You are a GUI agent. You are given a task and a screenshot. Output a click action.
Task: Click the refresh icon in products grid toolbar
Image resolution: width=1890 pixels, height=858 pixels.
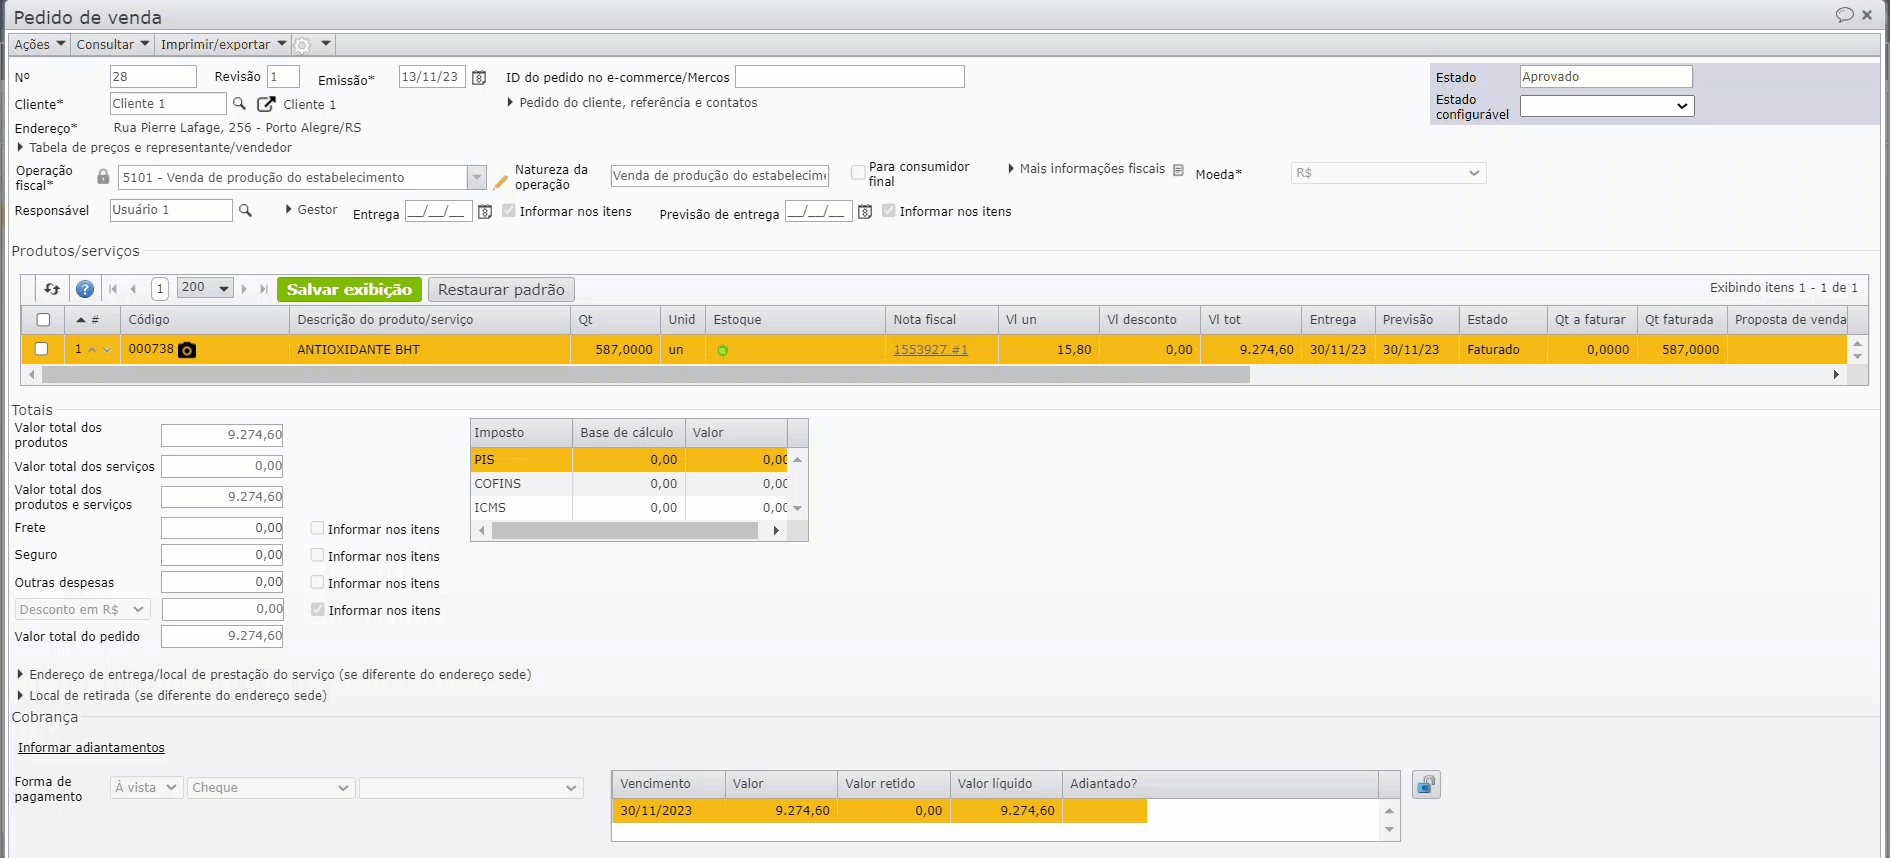point(52,289)
